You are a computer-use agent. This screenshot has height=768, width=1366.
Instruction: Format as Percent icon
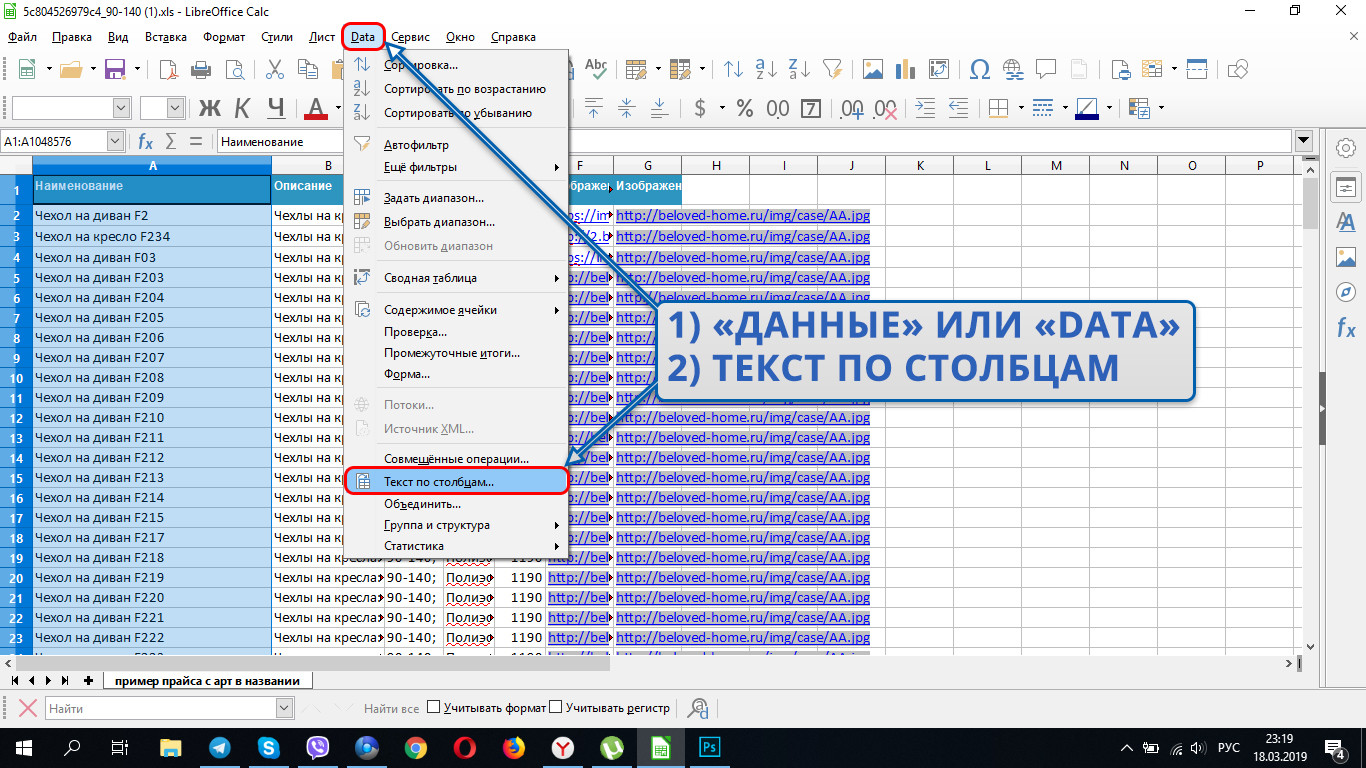pos(745,108)
